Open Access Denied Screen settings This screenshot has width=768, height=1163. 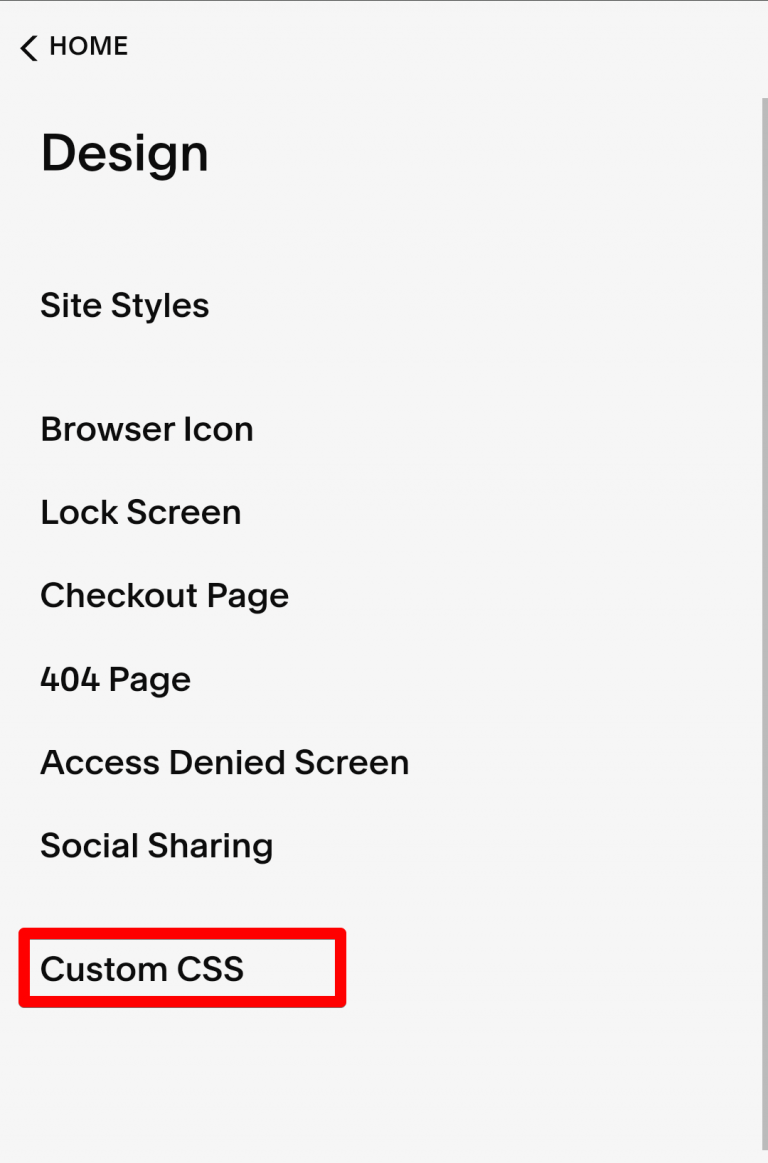pyautogui.click(x=225, y=762)
